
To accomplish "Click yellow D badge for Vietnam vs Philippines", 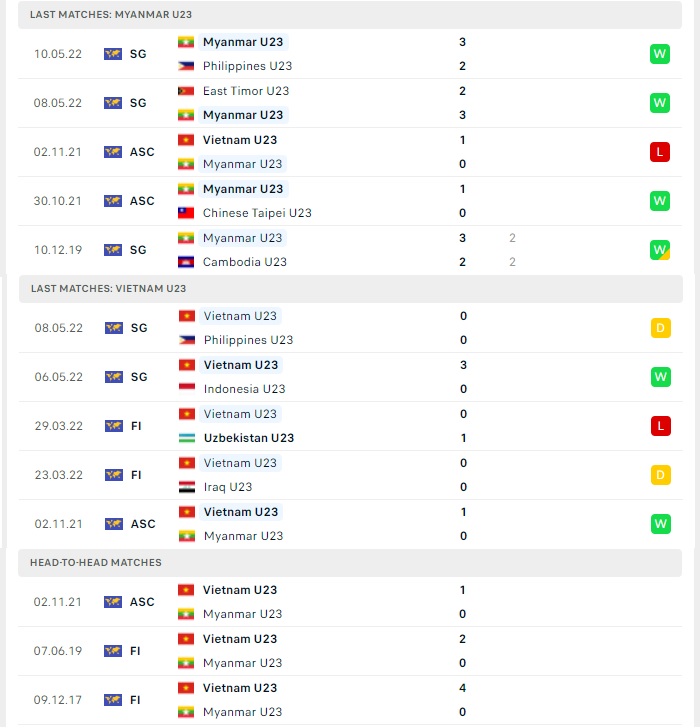I will click(x=661, y=328).
